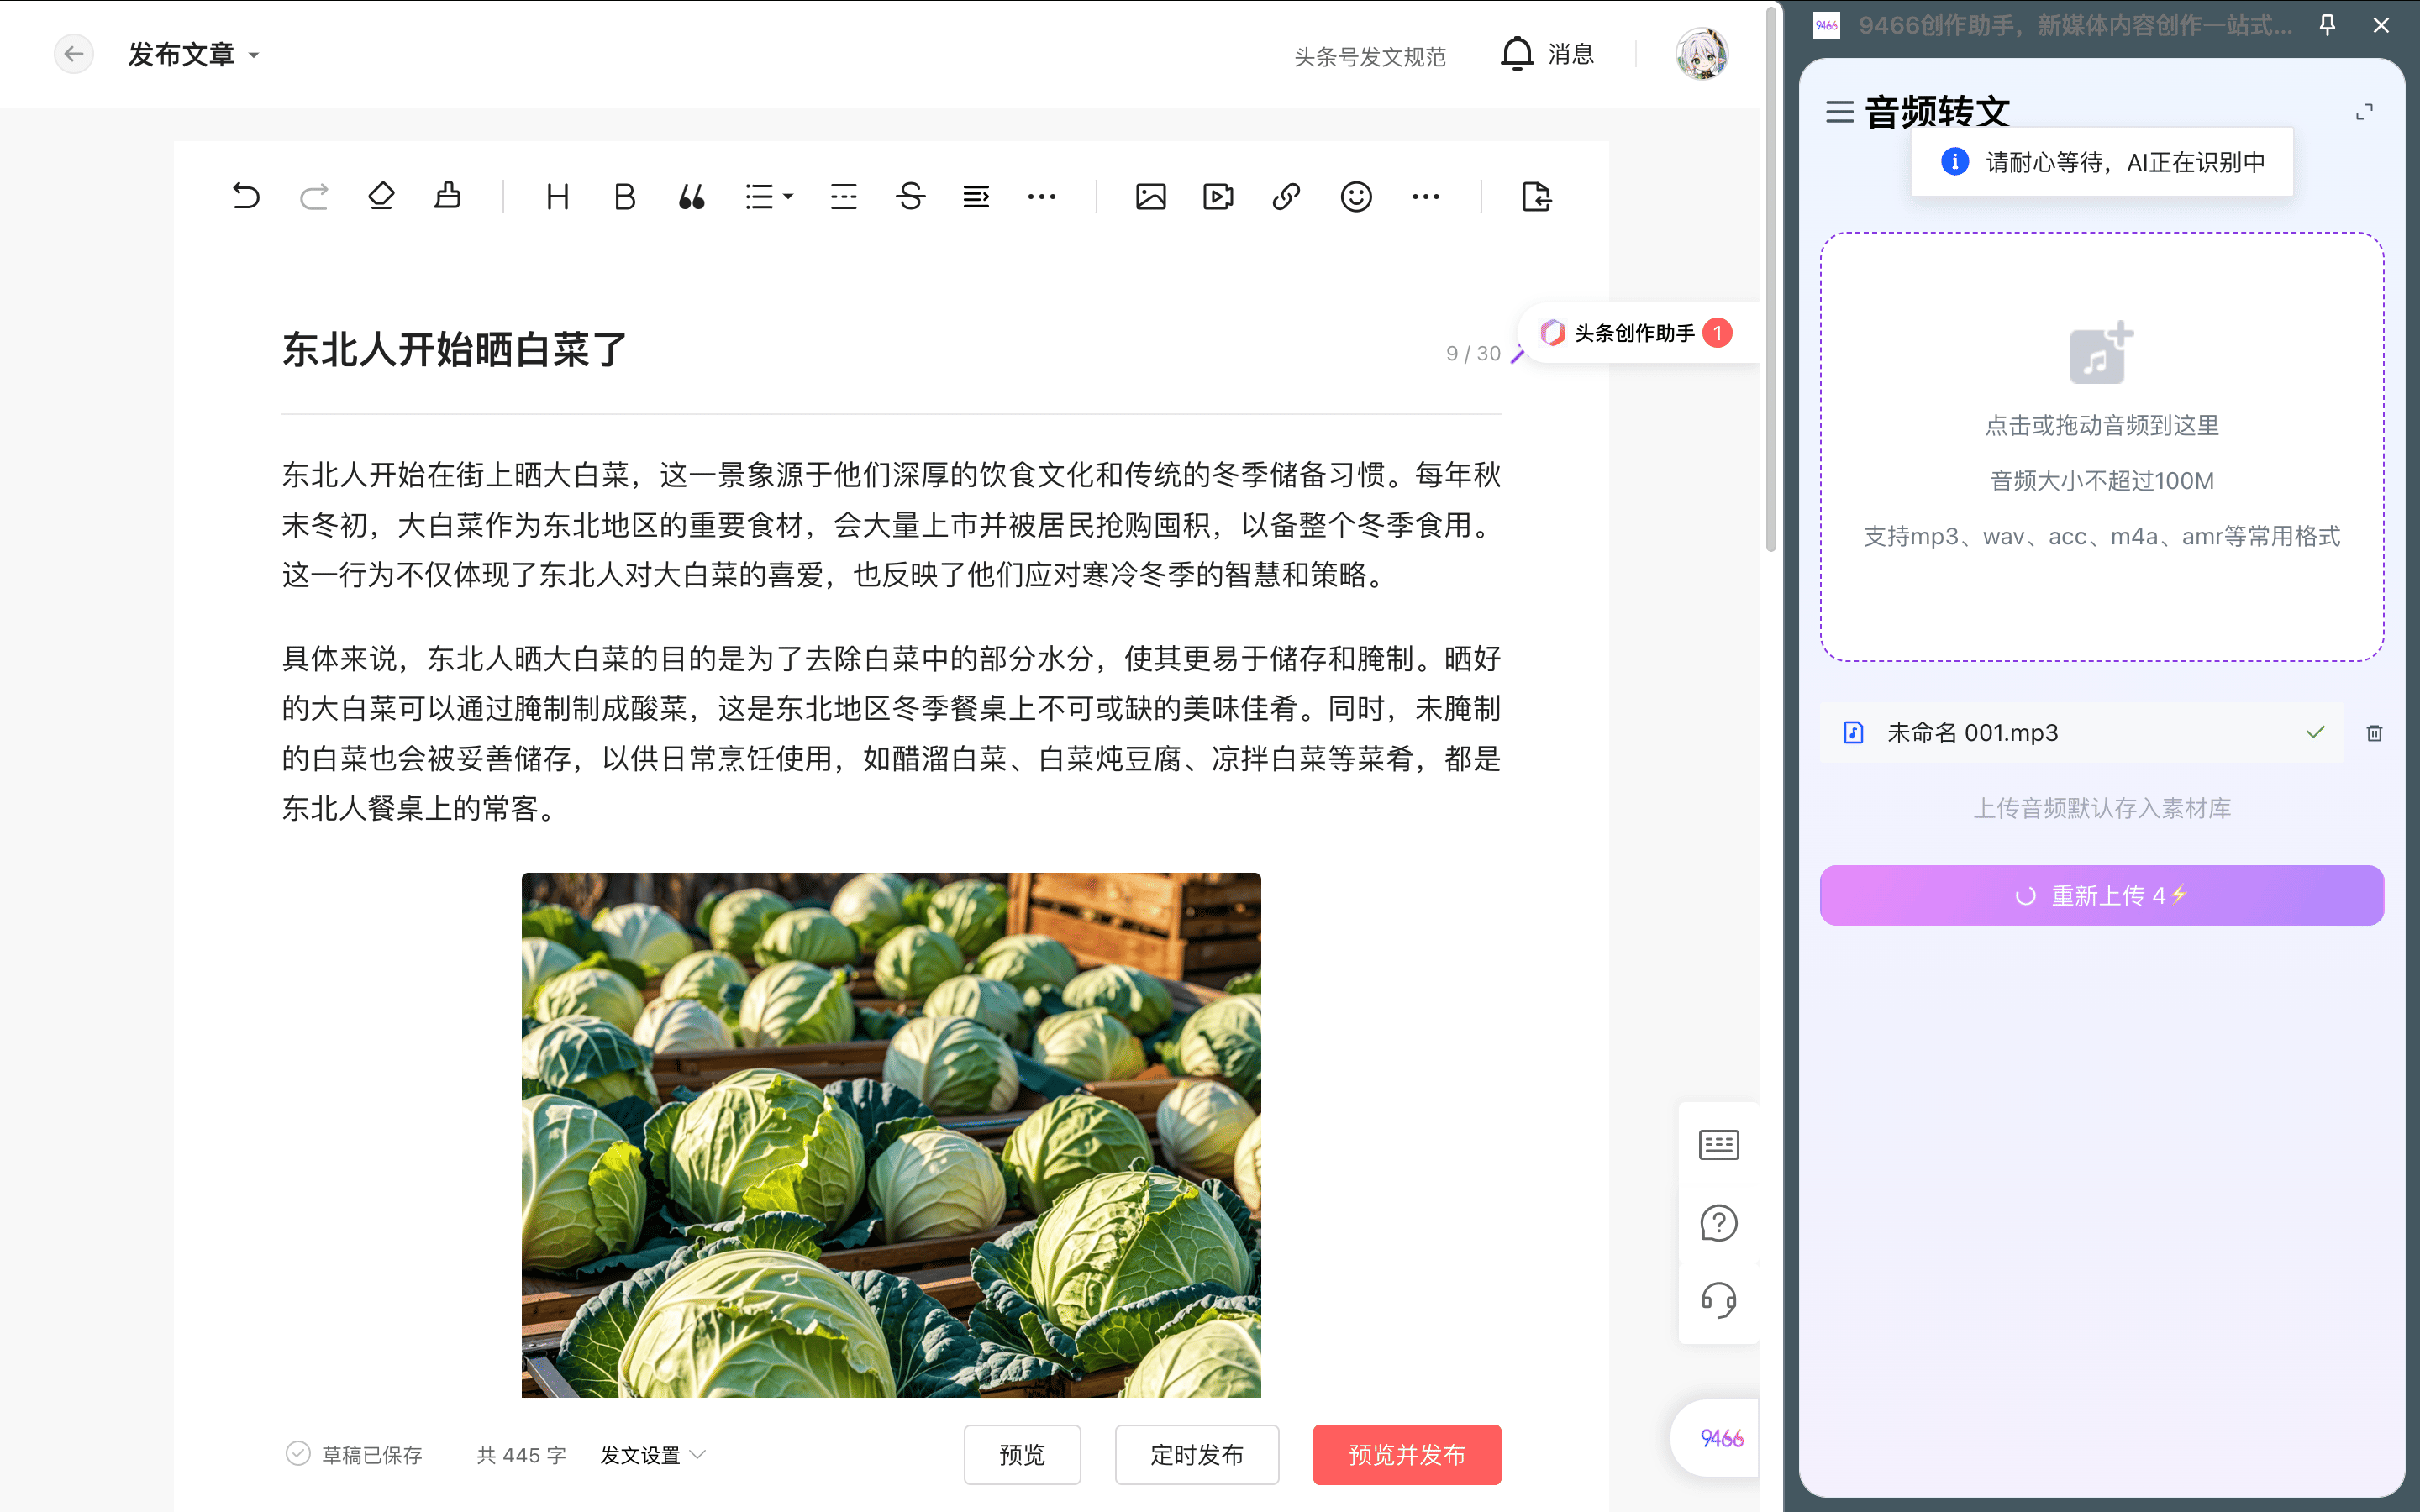Click the user avatar picture
This screenshot has width=2420, height=1512.
tap(1702, 54)
